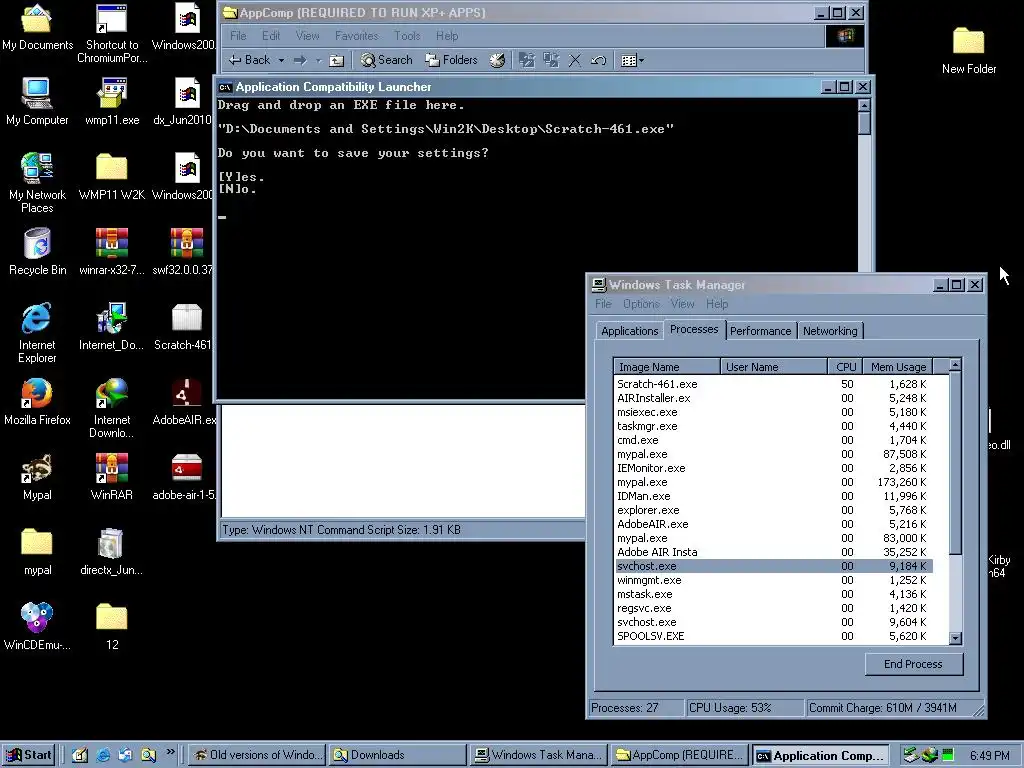Open the WinCDEmu installer icon
Screen dimensions: 1024x768
(37, 626)
